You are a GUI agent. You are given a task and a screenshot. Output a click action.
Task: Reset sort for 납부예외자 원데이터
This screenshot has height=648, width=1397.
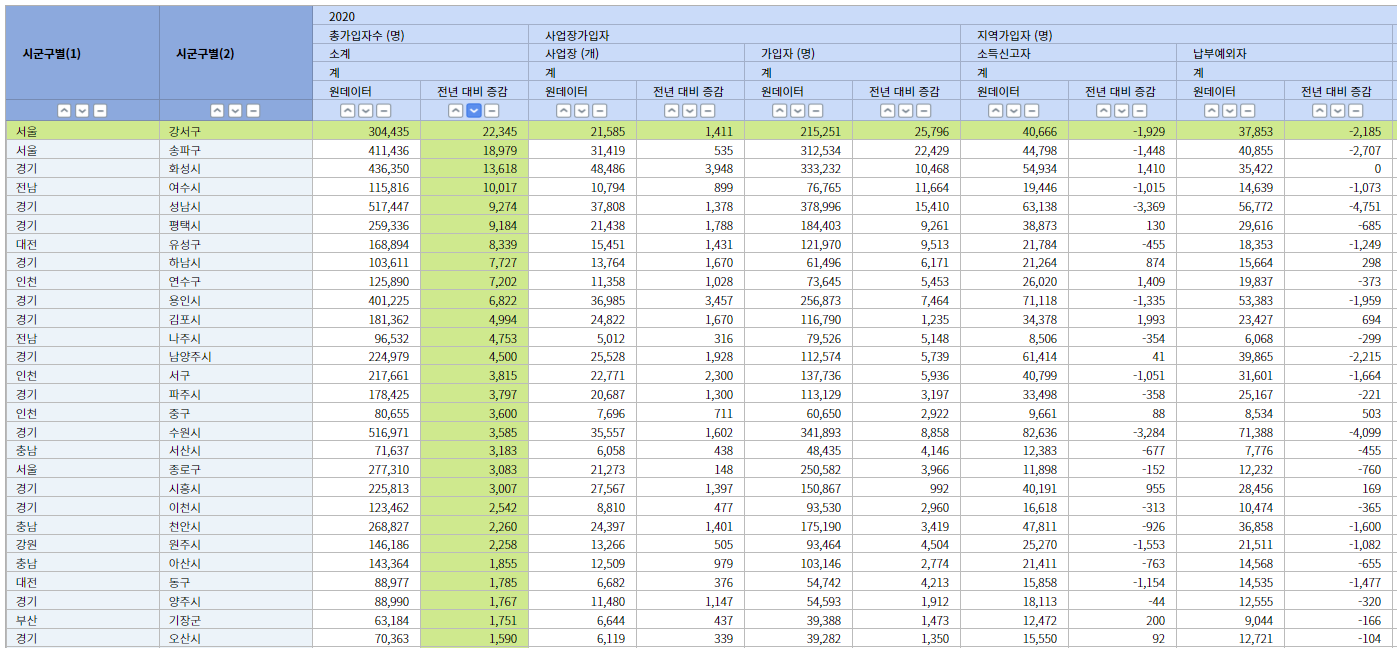pyautogui.click(x=1248, y=111)
